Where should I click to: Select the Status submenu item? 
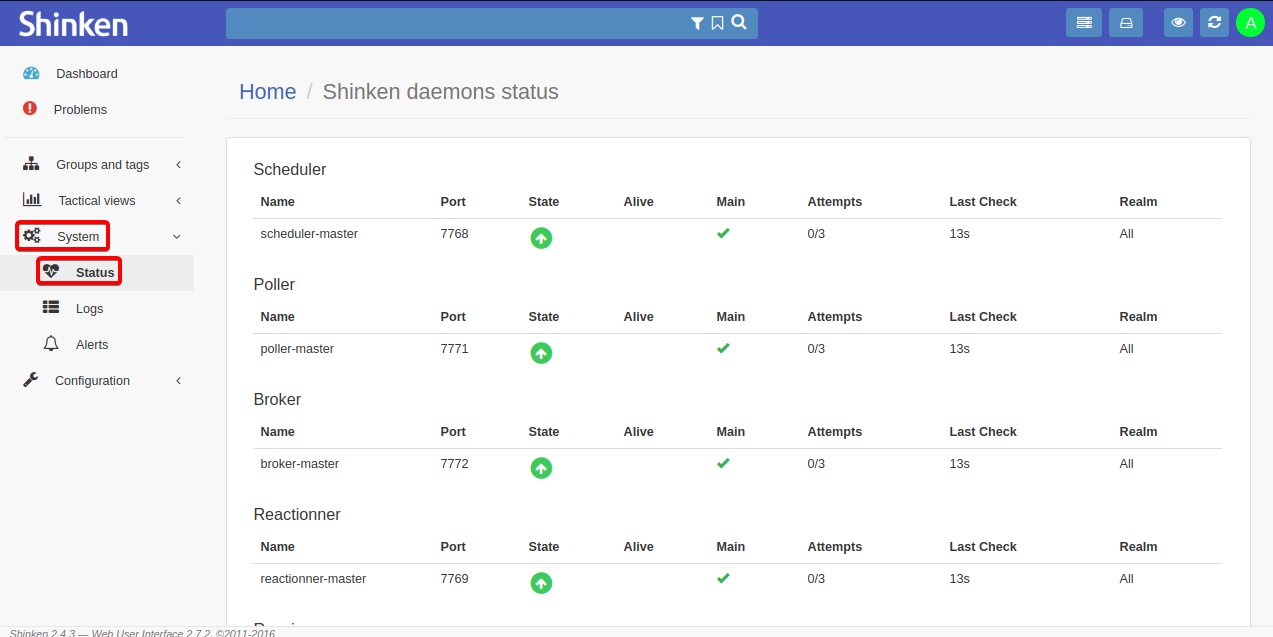95,273
